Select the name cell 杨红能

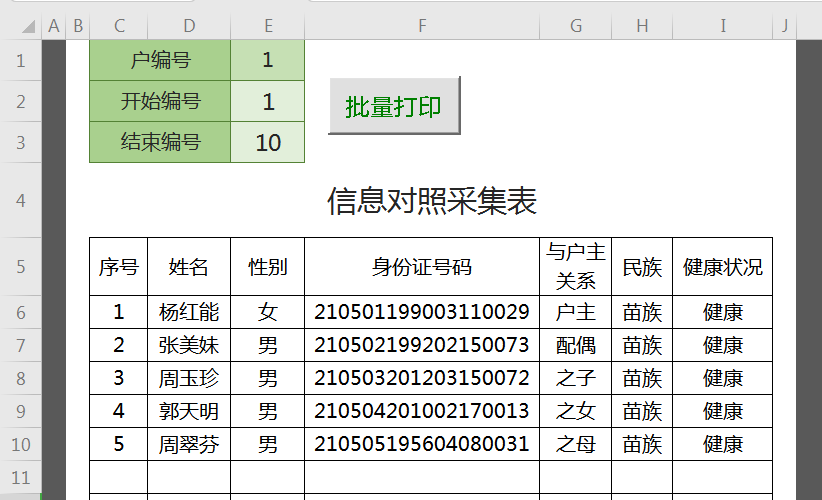click(189, 312)
